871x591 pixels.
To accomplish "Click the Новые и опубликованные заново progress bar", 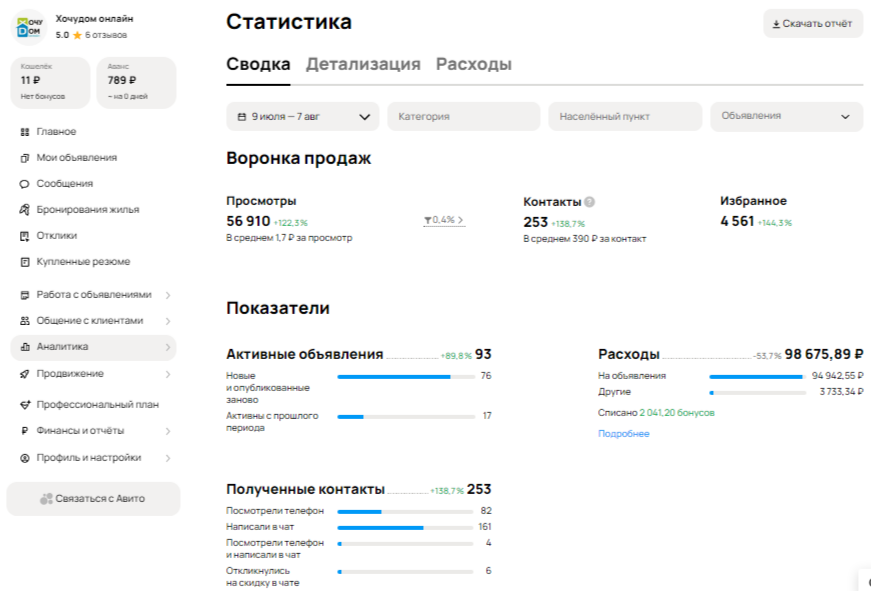I will pyautogui.click(x=406, y=377).
